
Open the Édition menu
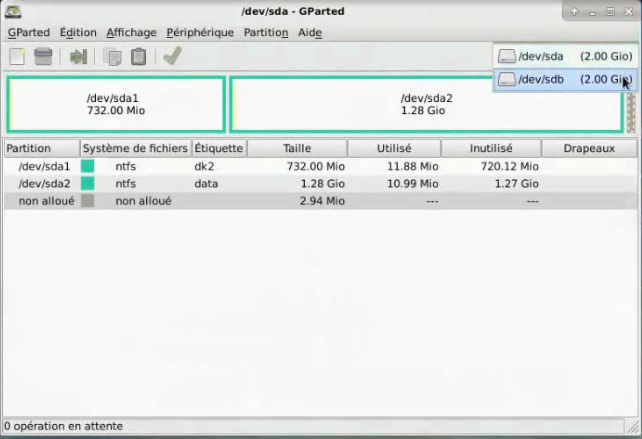click(x=78, y=32)
